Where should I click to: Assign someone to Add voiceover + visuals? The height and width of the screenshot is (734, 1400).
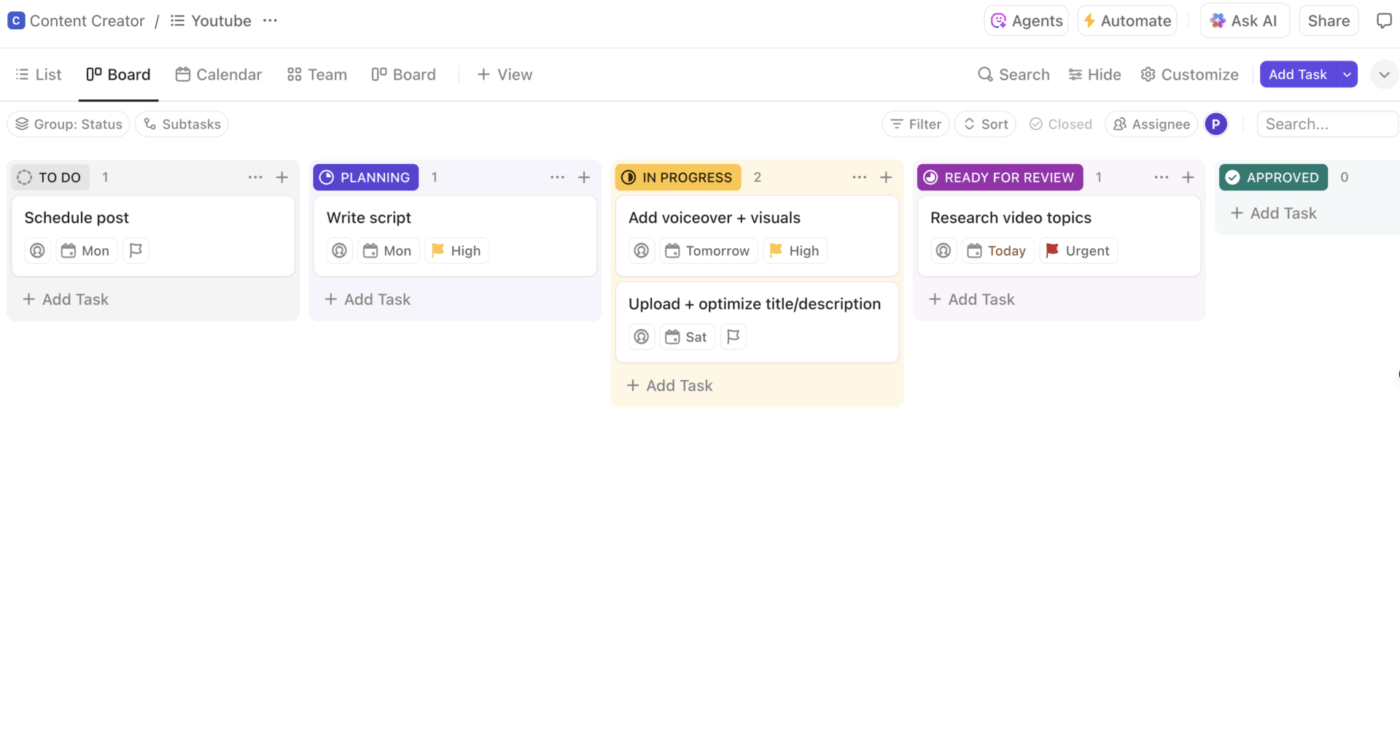coord(641,251)
